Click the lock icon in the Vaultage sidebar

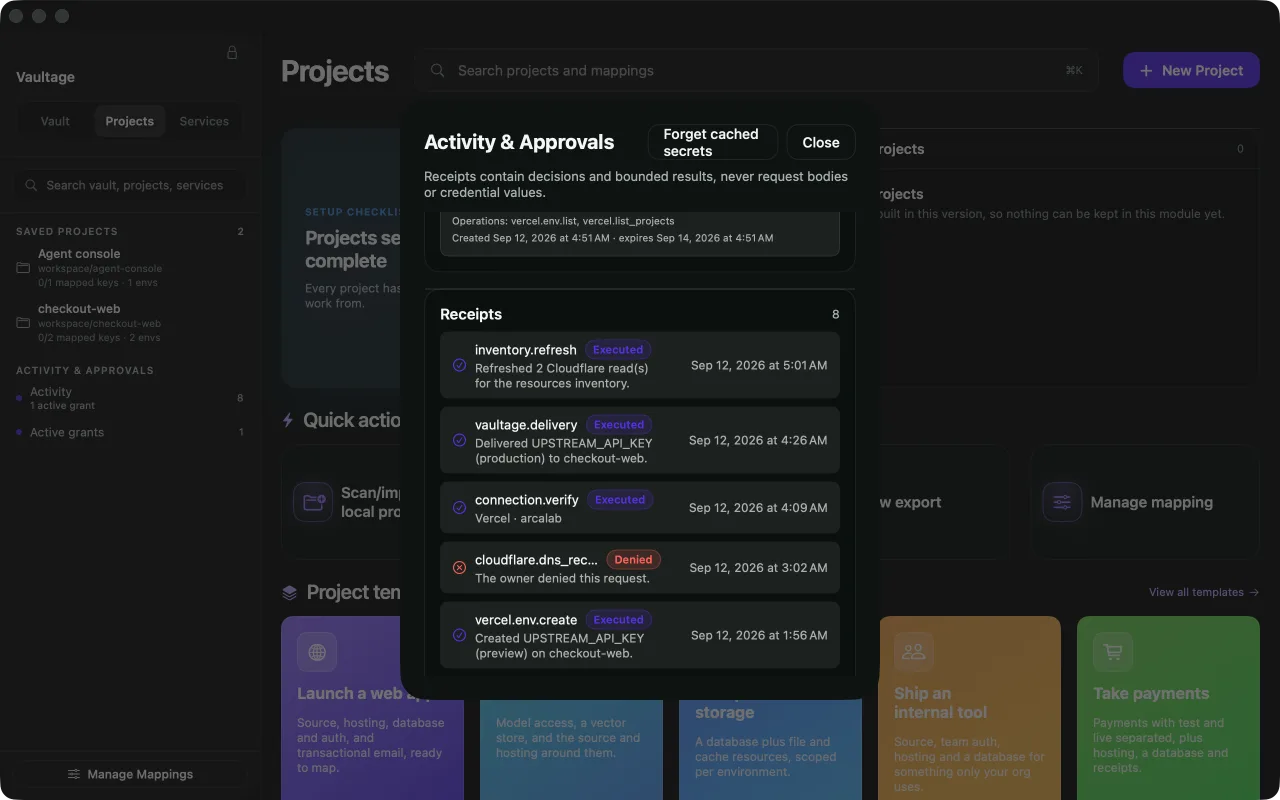[x=232, y=52]
